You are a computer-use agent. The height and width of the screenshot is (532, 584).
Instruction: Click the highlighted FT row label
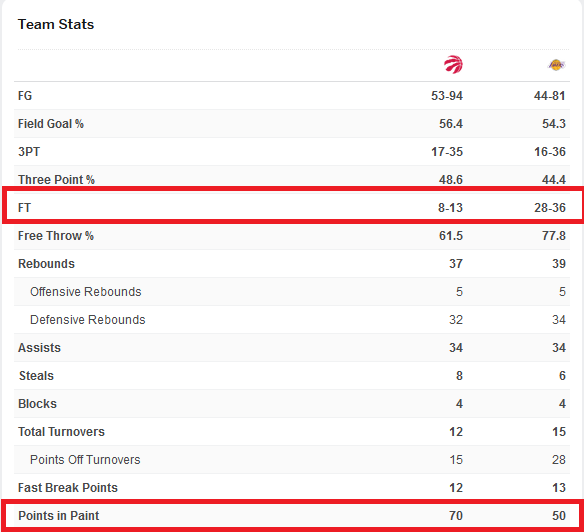pos(24,208)
